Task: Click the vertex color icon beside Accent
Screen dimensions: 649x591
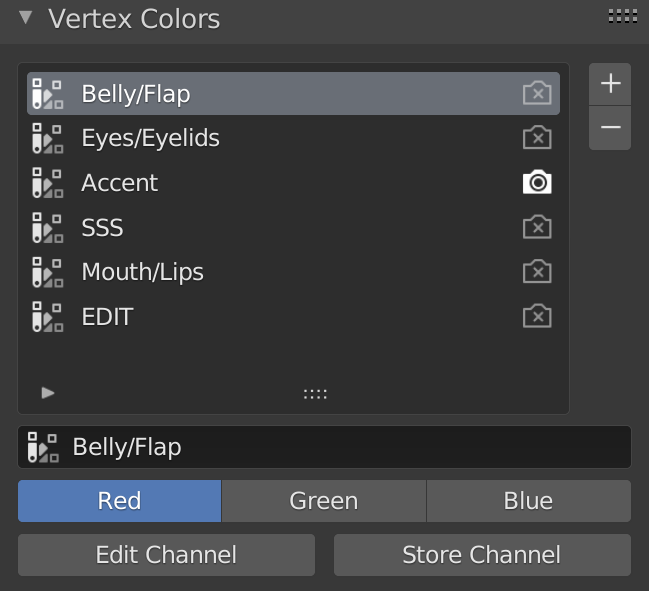Action: [46, 183]
